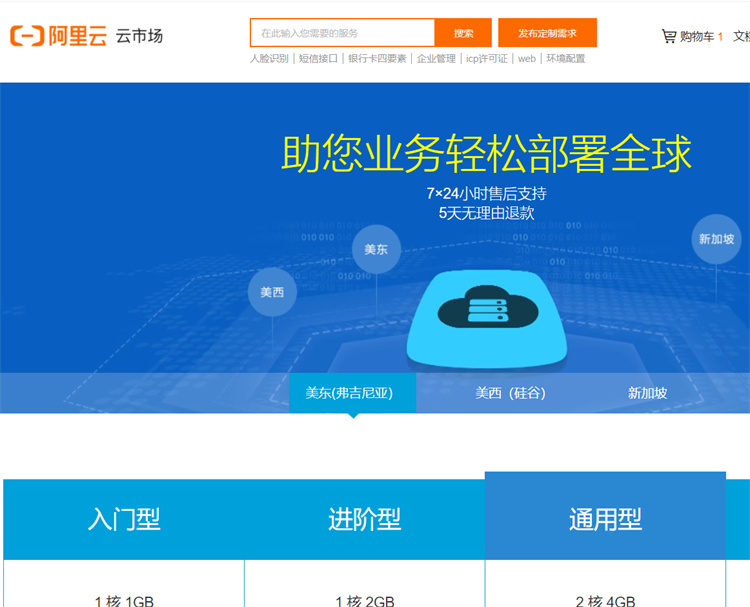Switch to the 新加坡 region tab
The height and width of the screenshot is (607, 750).
647,393
